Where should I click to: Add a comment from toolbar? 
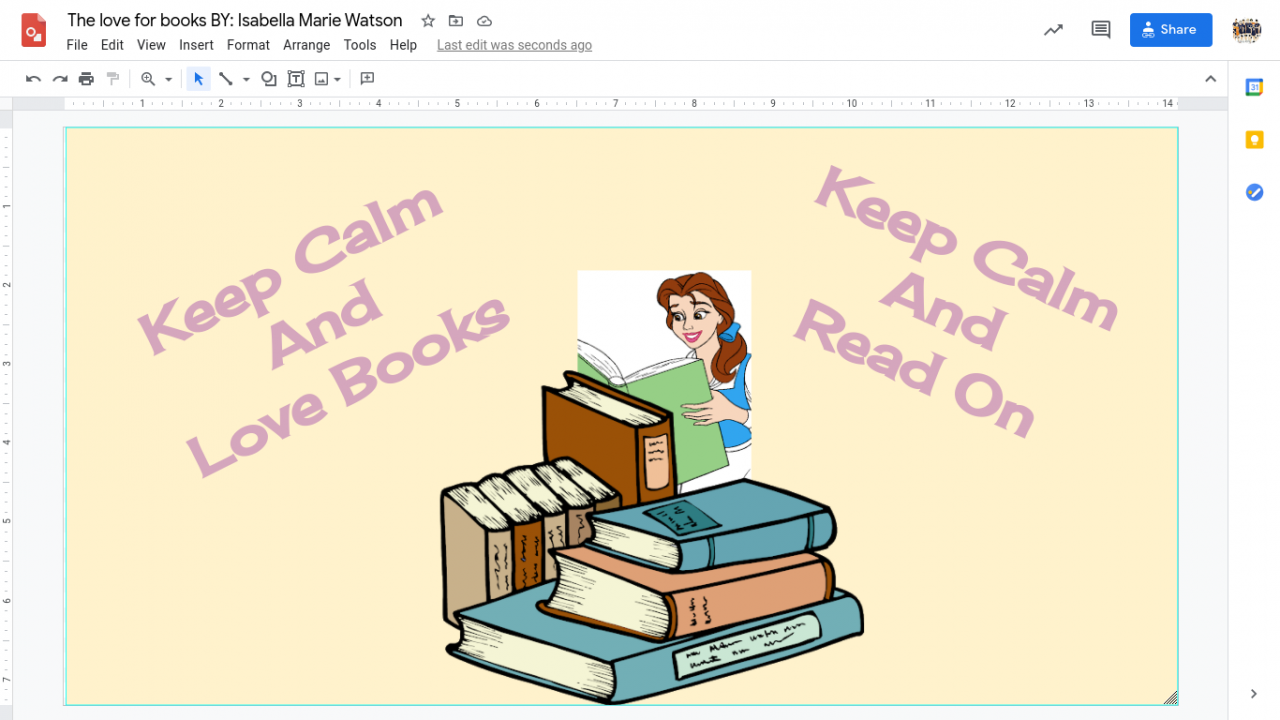(x=367, y=79)
